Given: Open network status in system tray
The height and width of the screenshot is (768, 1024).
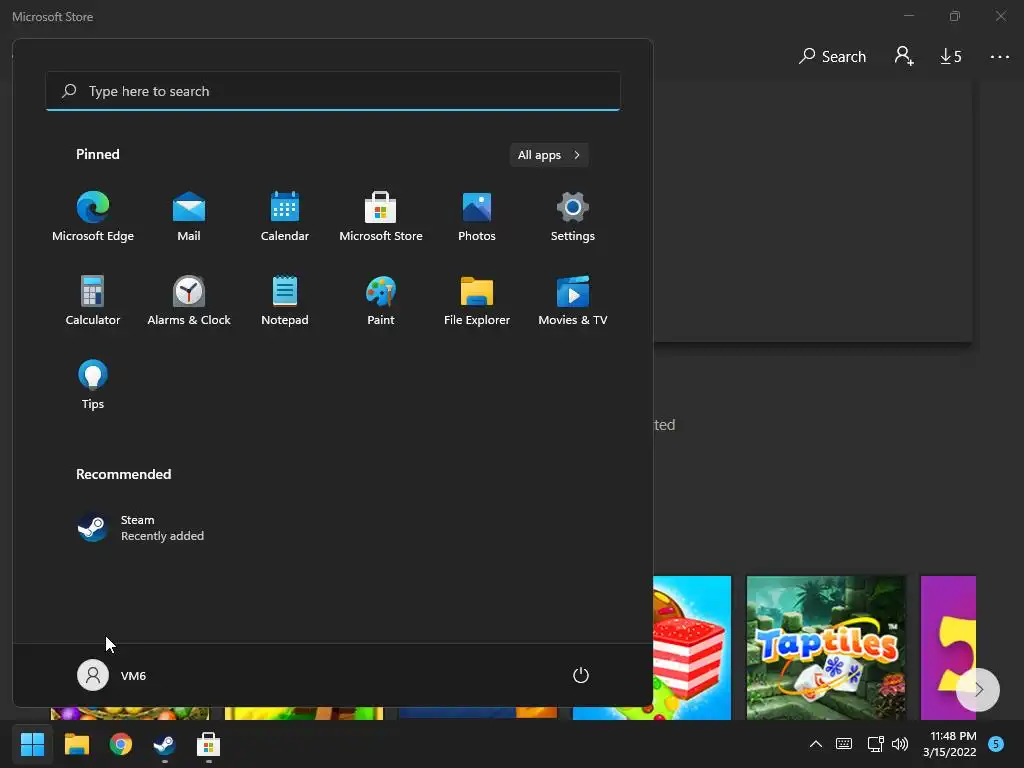Looking at the screenshot, I should point(875,744).
